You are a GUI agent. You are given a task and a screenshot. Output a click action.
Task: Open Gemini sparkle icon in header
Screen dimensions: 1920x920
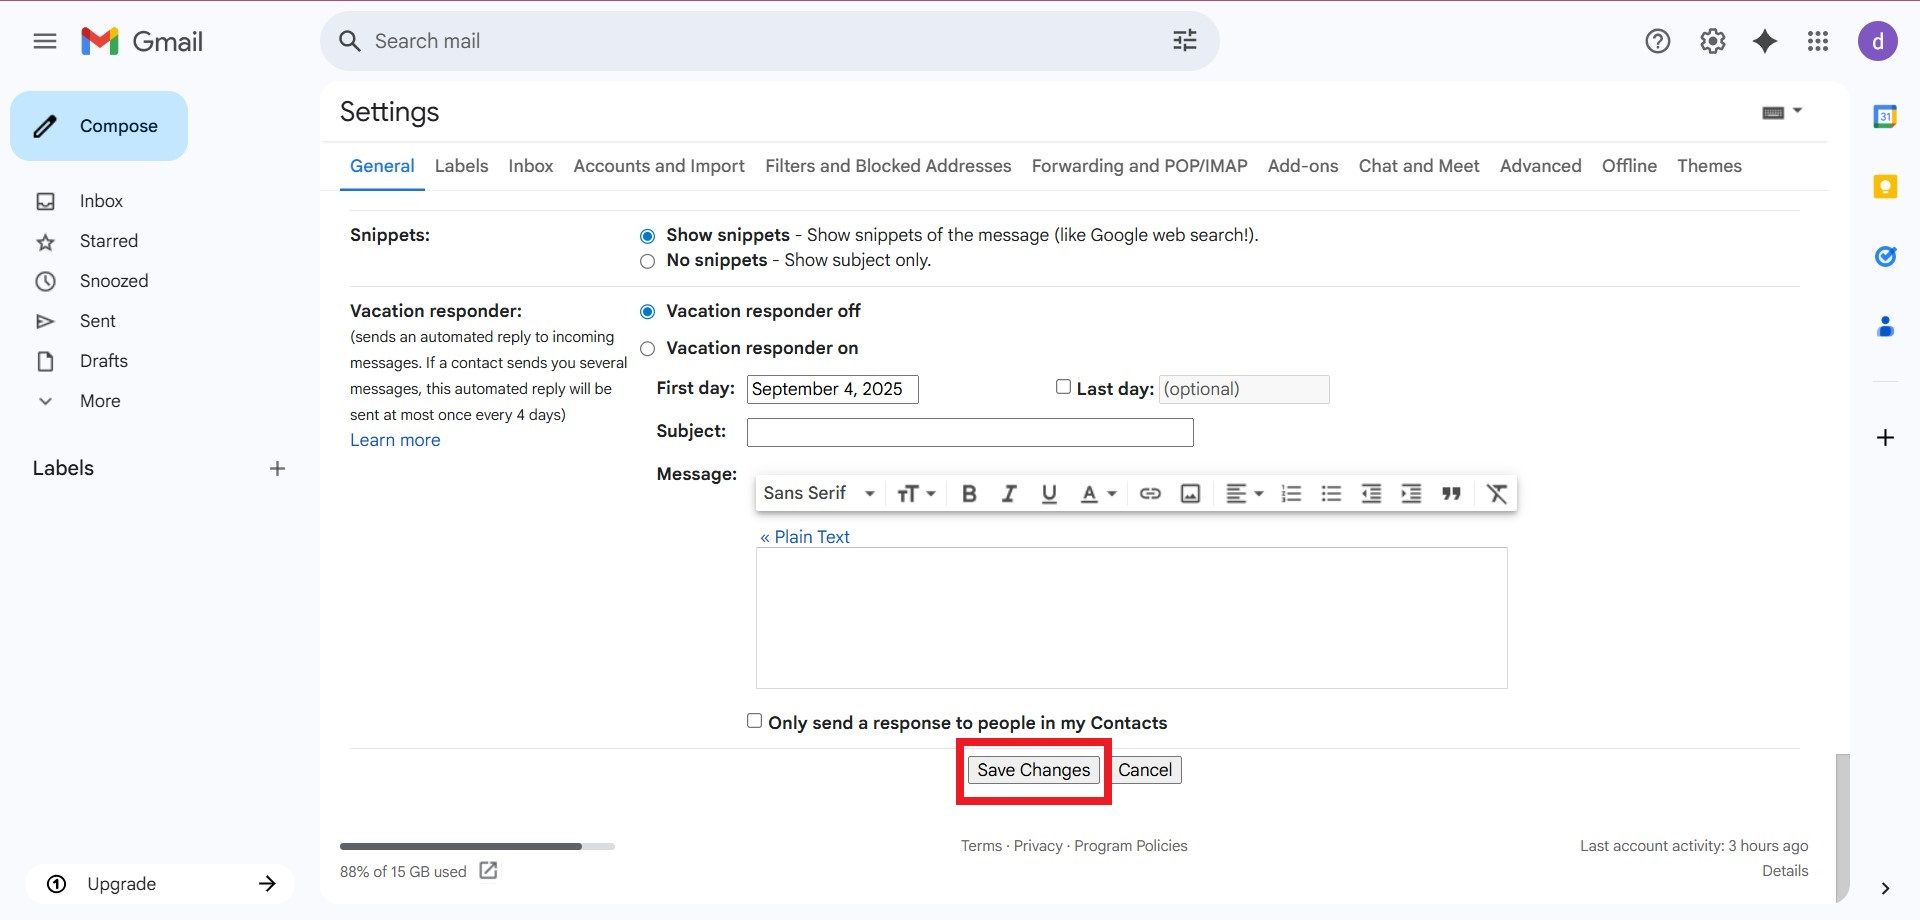1765,41
